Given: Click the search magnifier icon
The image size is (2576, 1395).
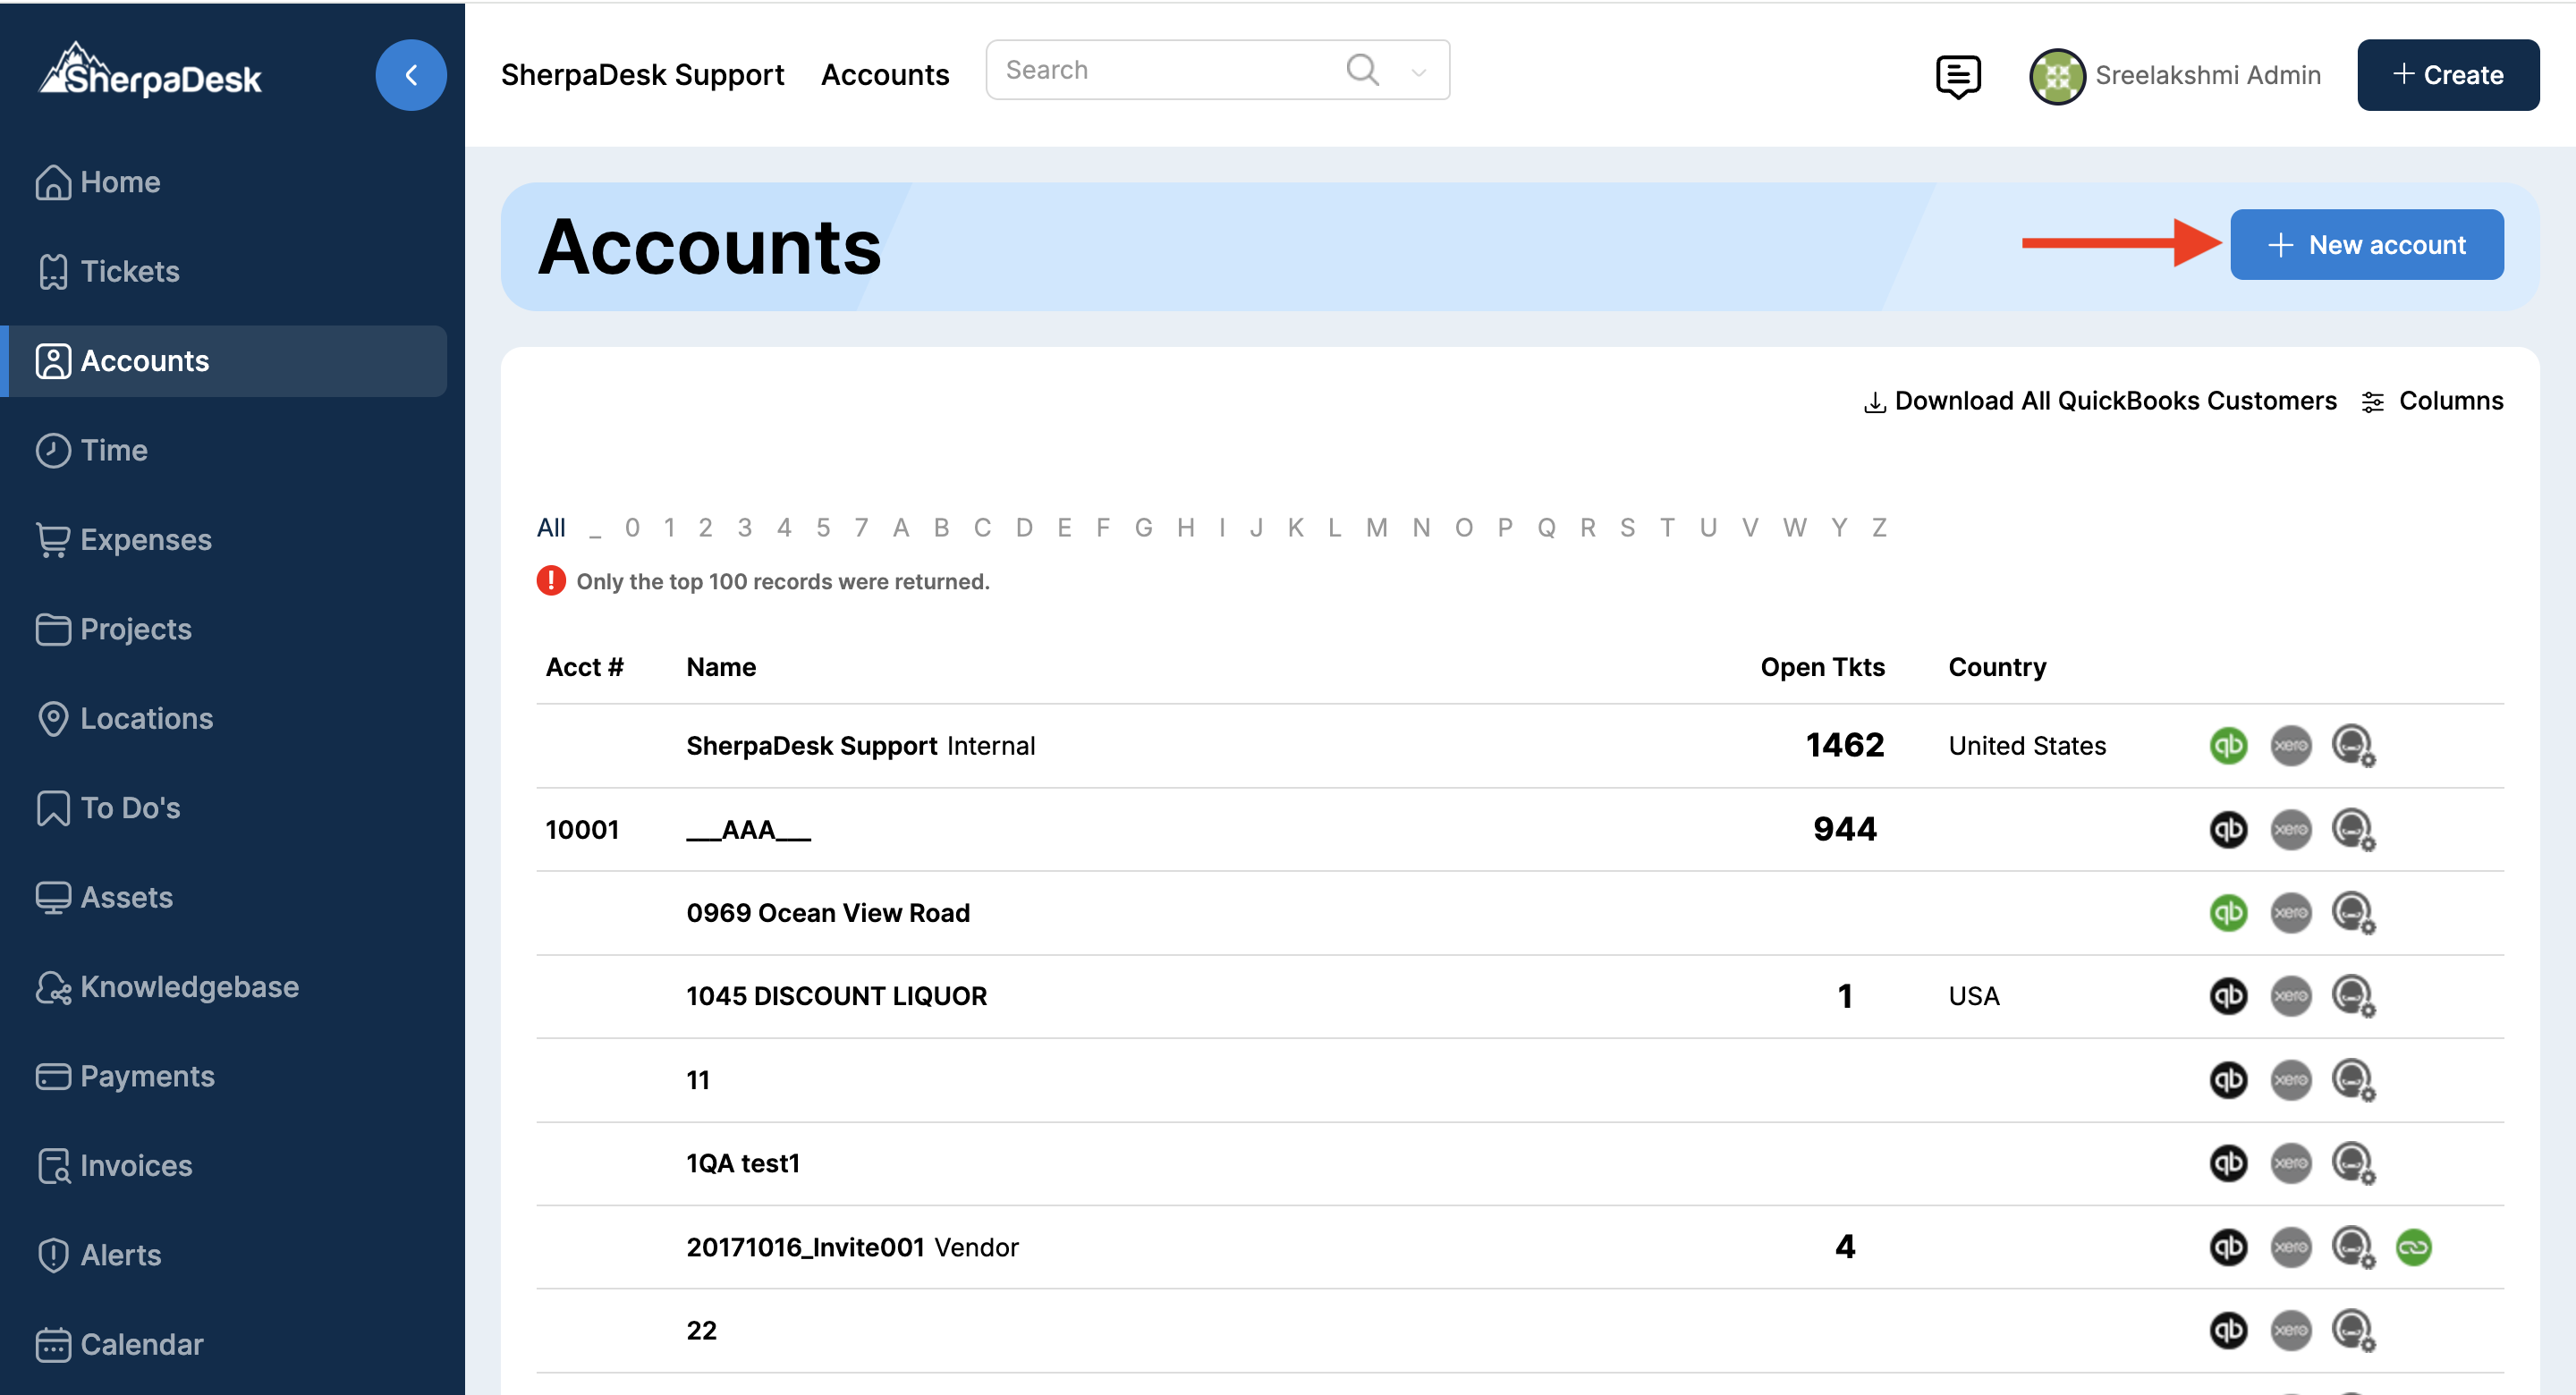Looking at the screenshot, I should [1362, 70].
